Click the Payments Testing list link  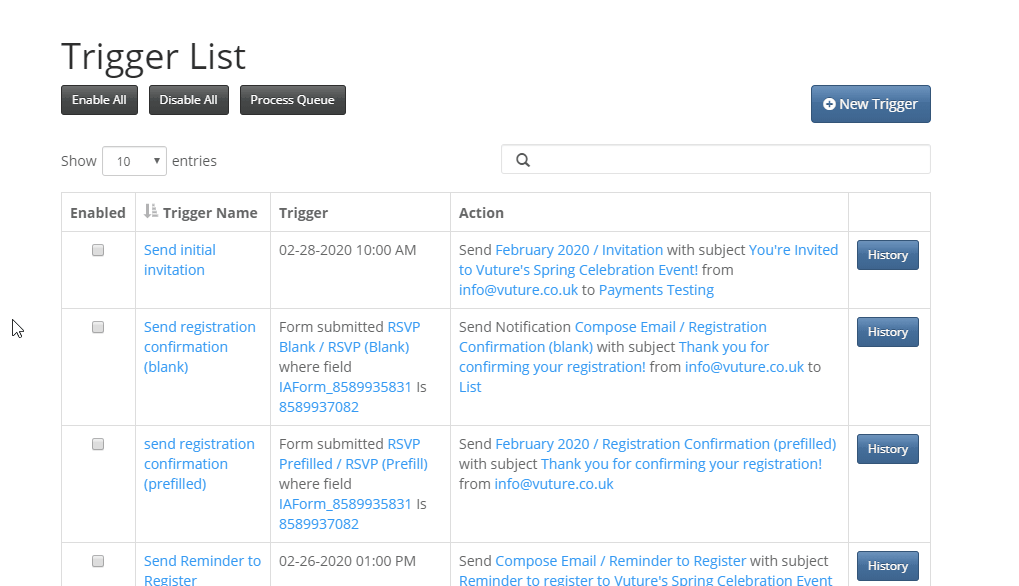click(656, 290)
